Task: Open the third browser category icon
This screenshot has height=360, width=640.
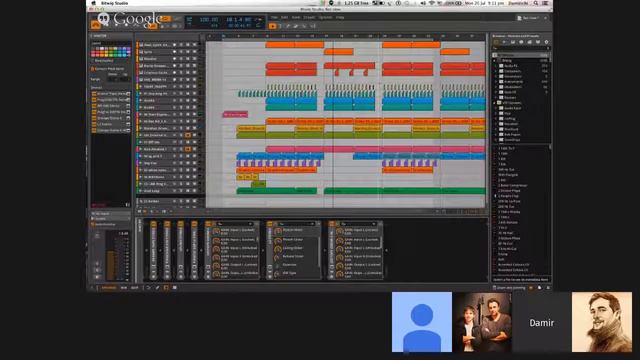Action: click(513, 42)
